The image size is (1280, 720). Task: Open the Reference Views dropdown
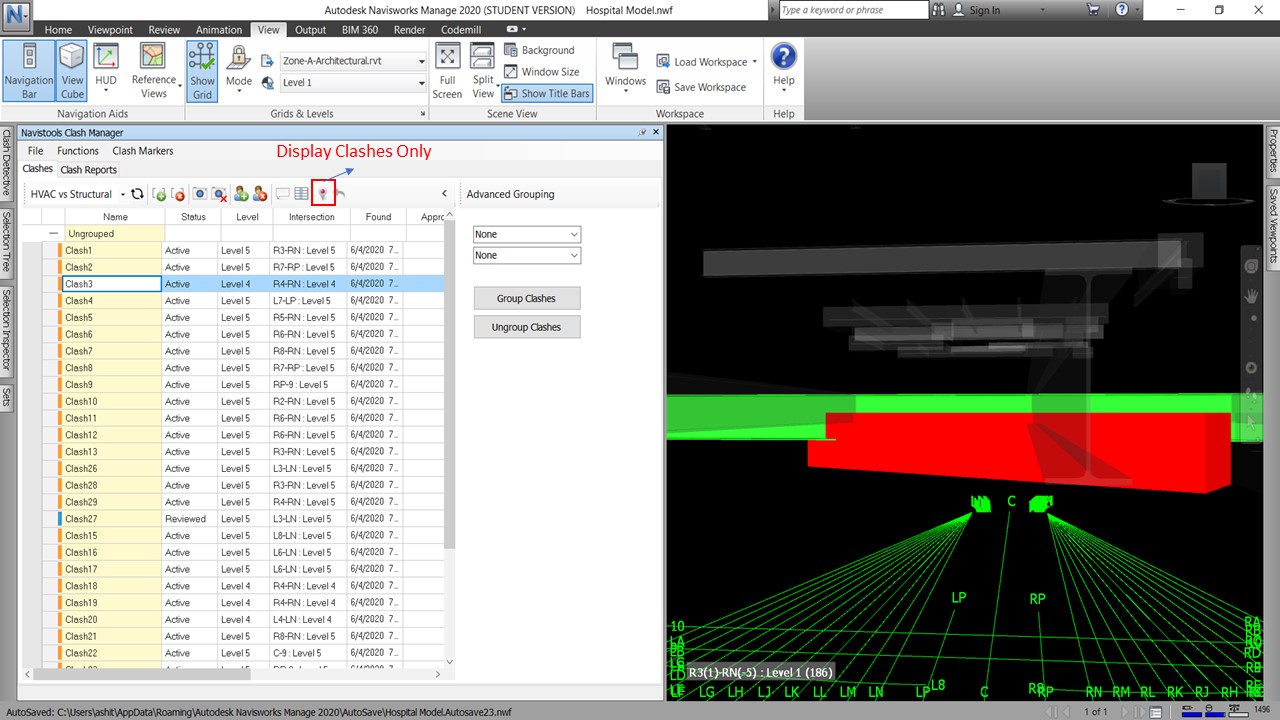point(154,71)
